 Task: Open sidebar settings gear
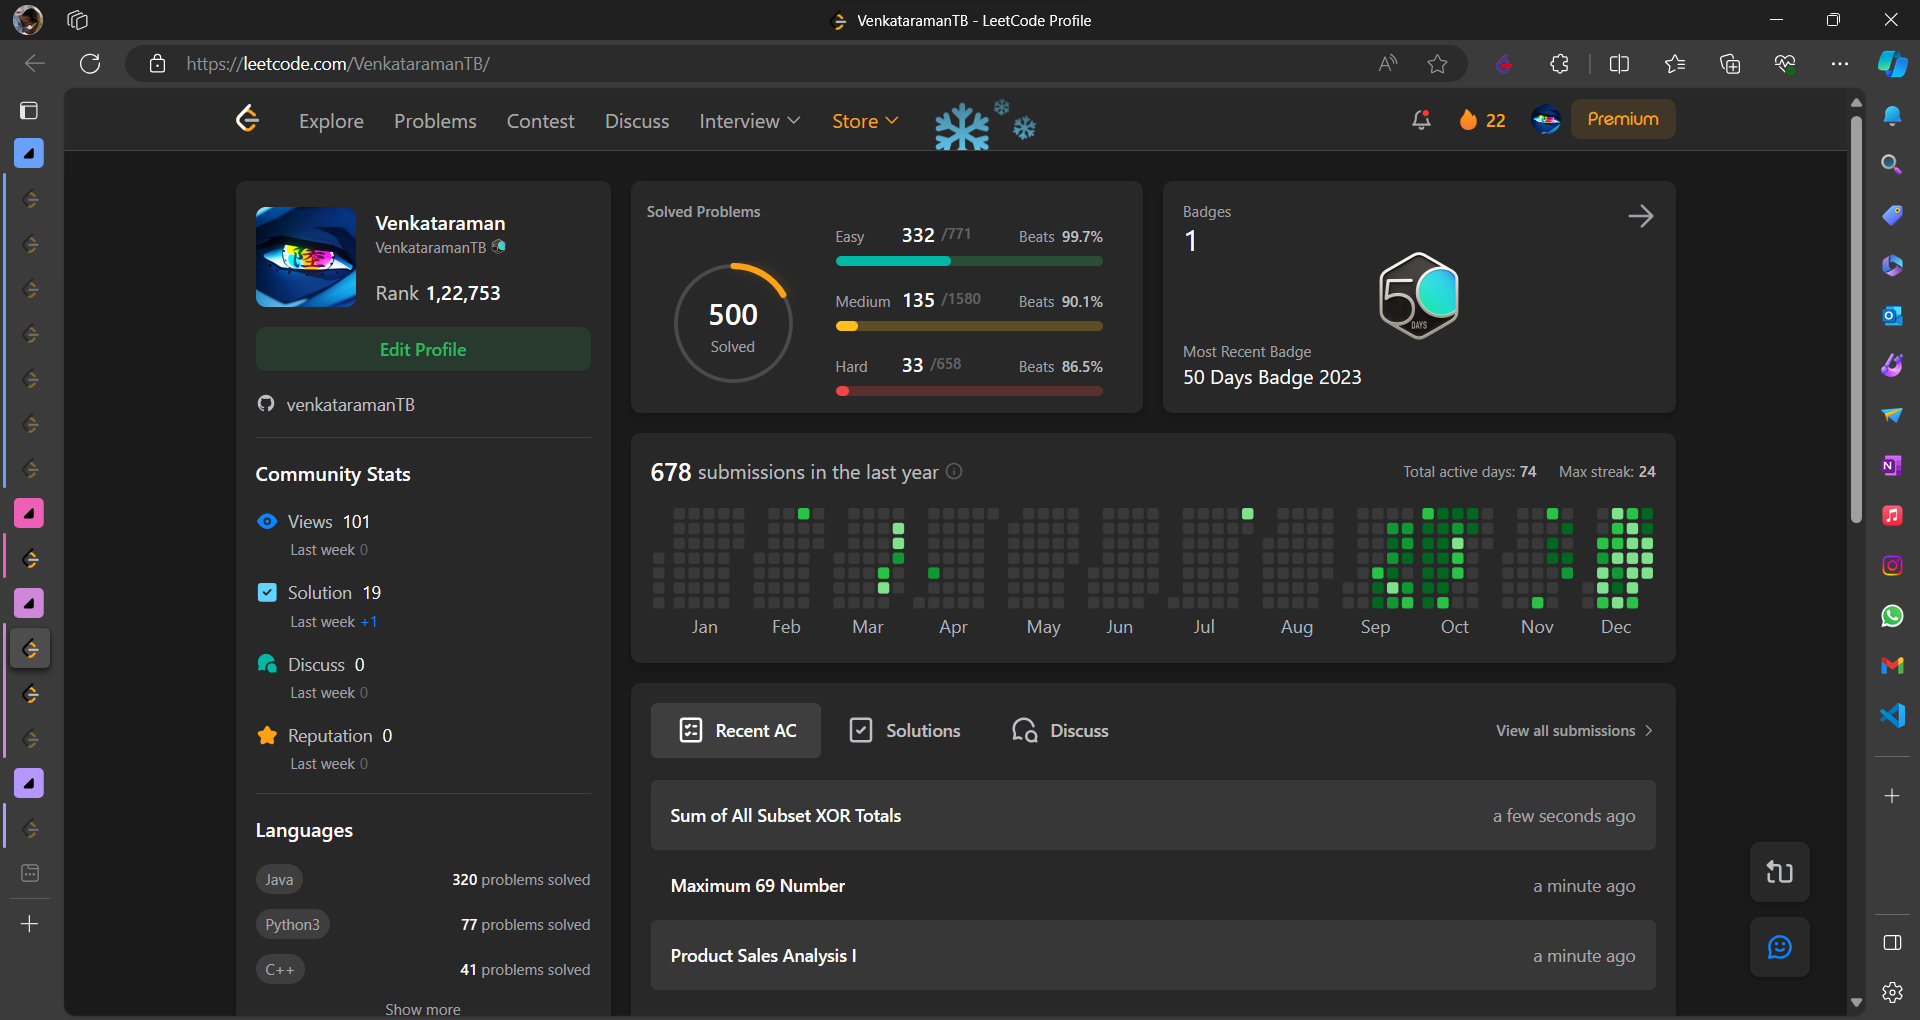click(1892, 992)
